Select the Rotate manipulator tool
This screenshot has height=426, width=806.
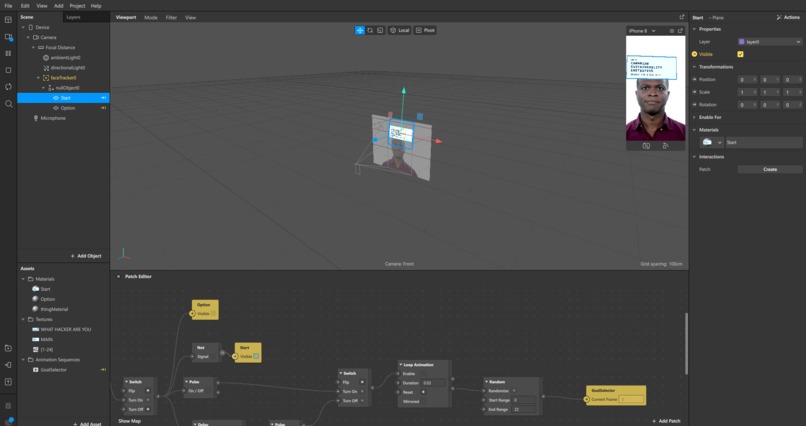click(x=370, y=30)
